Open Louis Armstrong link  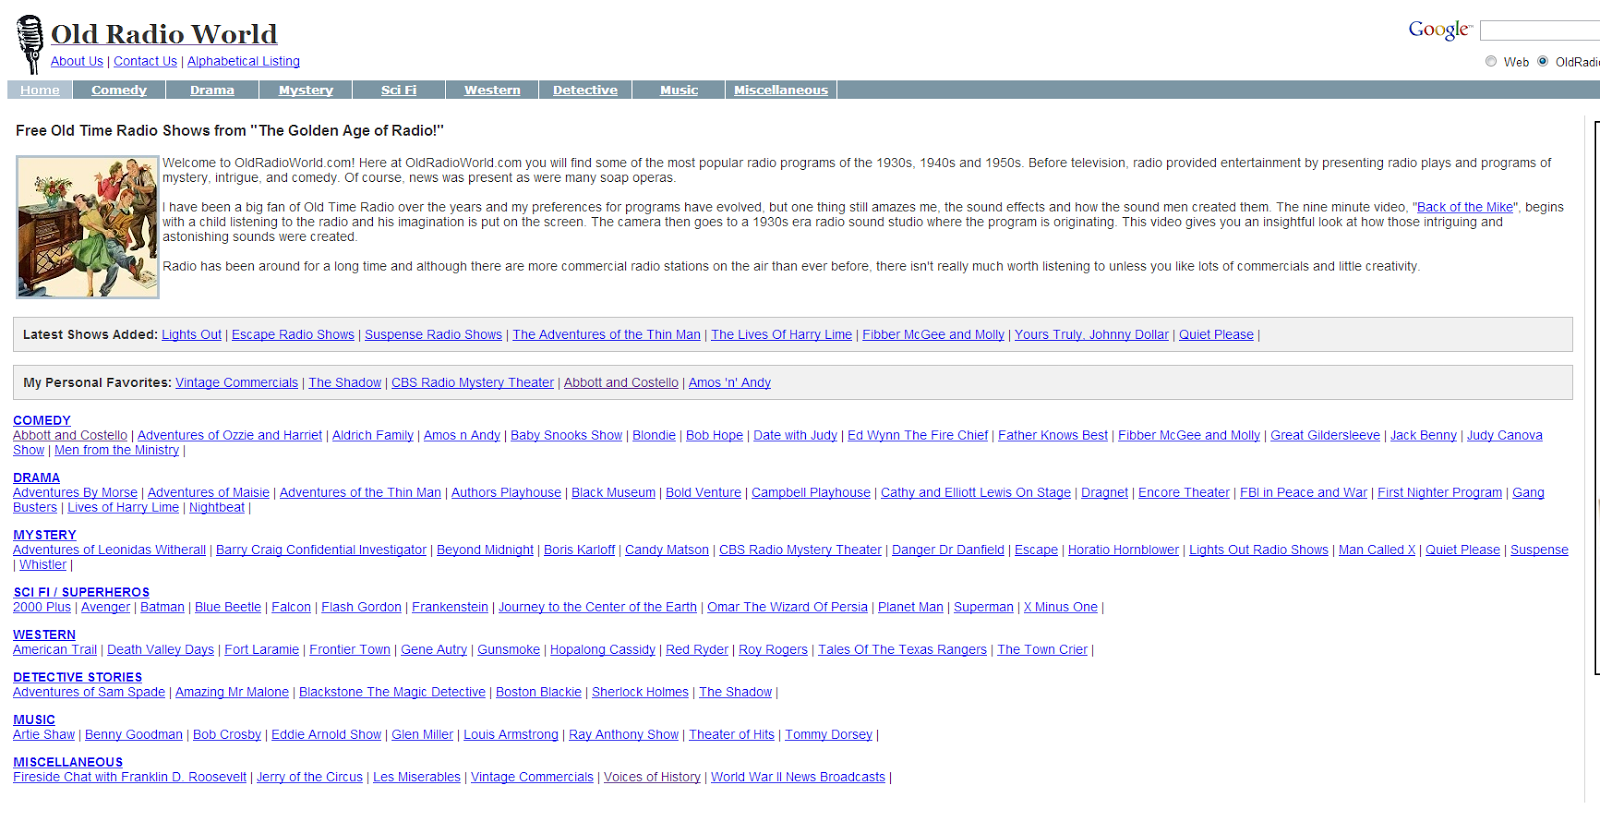click(511, 735)
